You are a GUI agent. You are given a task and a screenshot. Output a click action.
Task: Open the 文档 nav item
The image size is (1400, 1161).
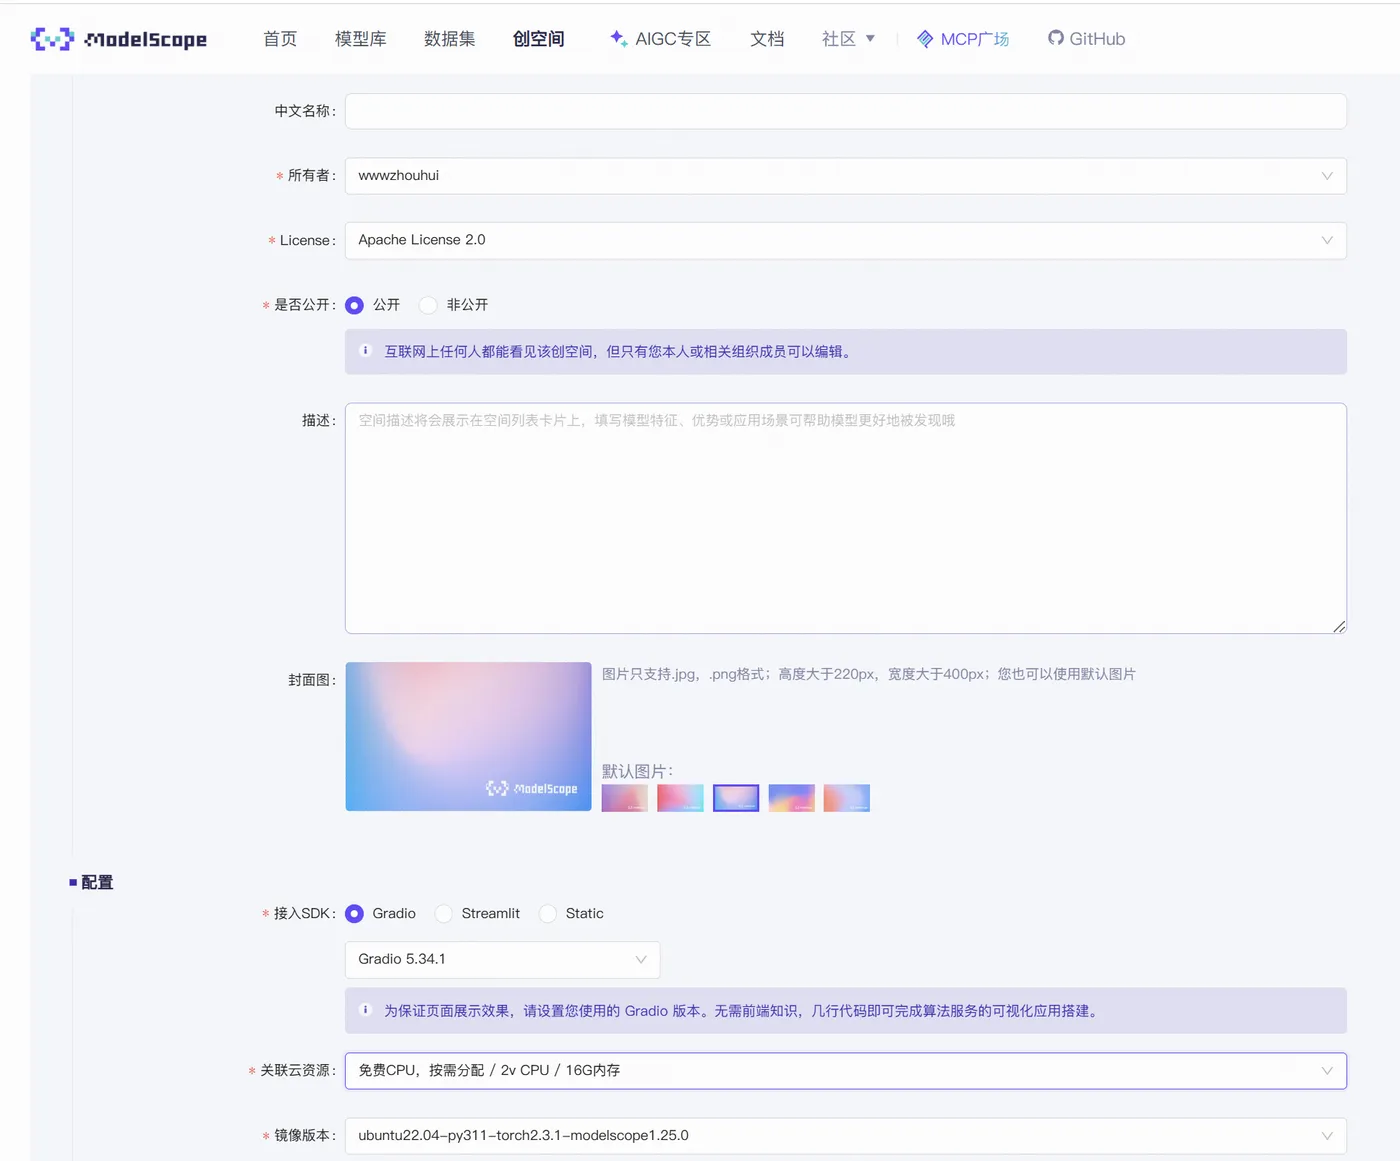(x=767, y=39)
